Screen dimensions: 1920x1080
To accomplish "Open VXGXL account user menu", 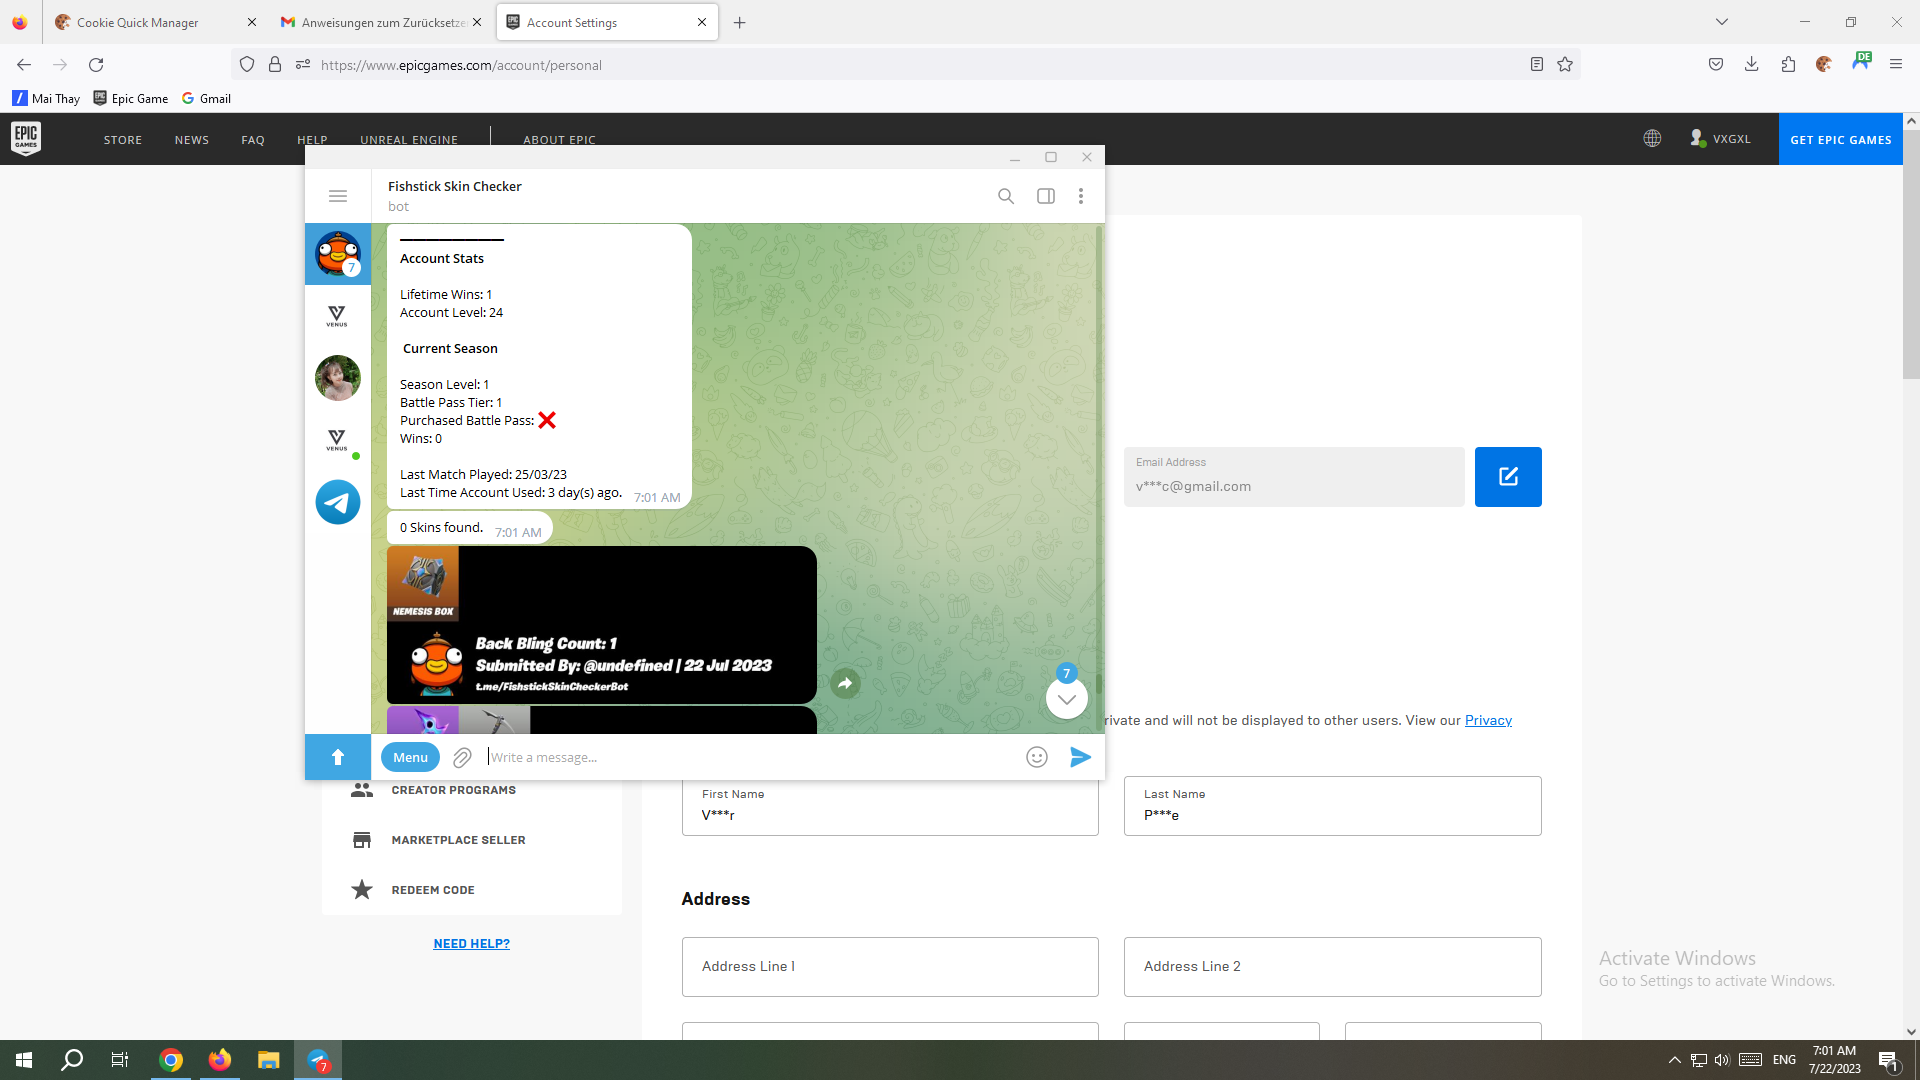I will pyautogui.click(x=1721, y=139).
